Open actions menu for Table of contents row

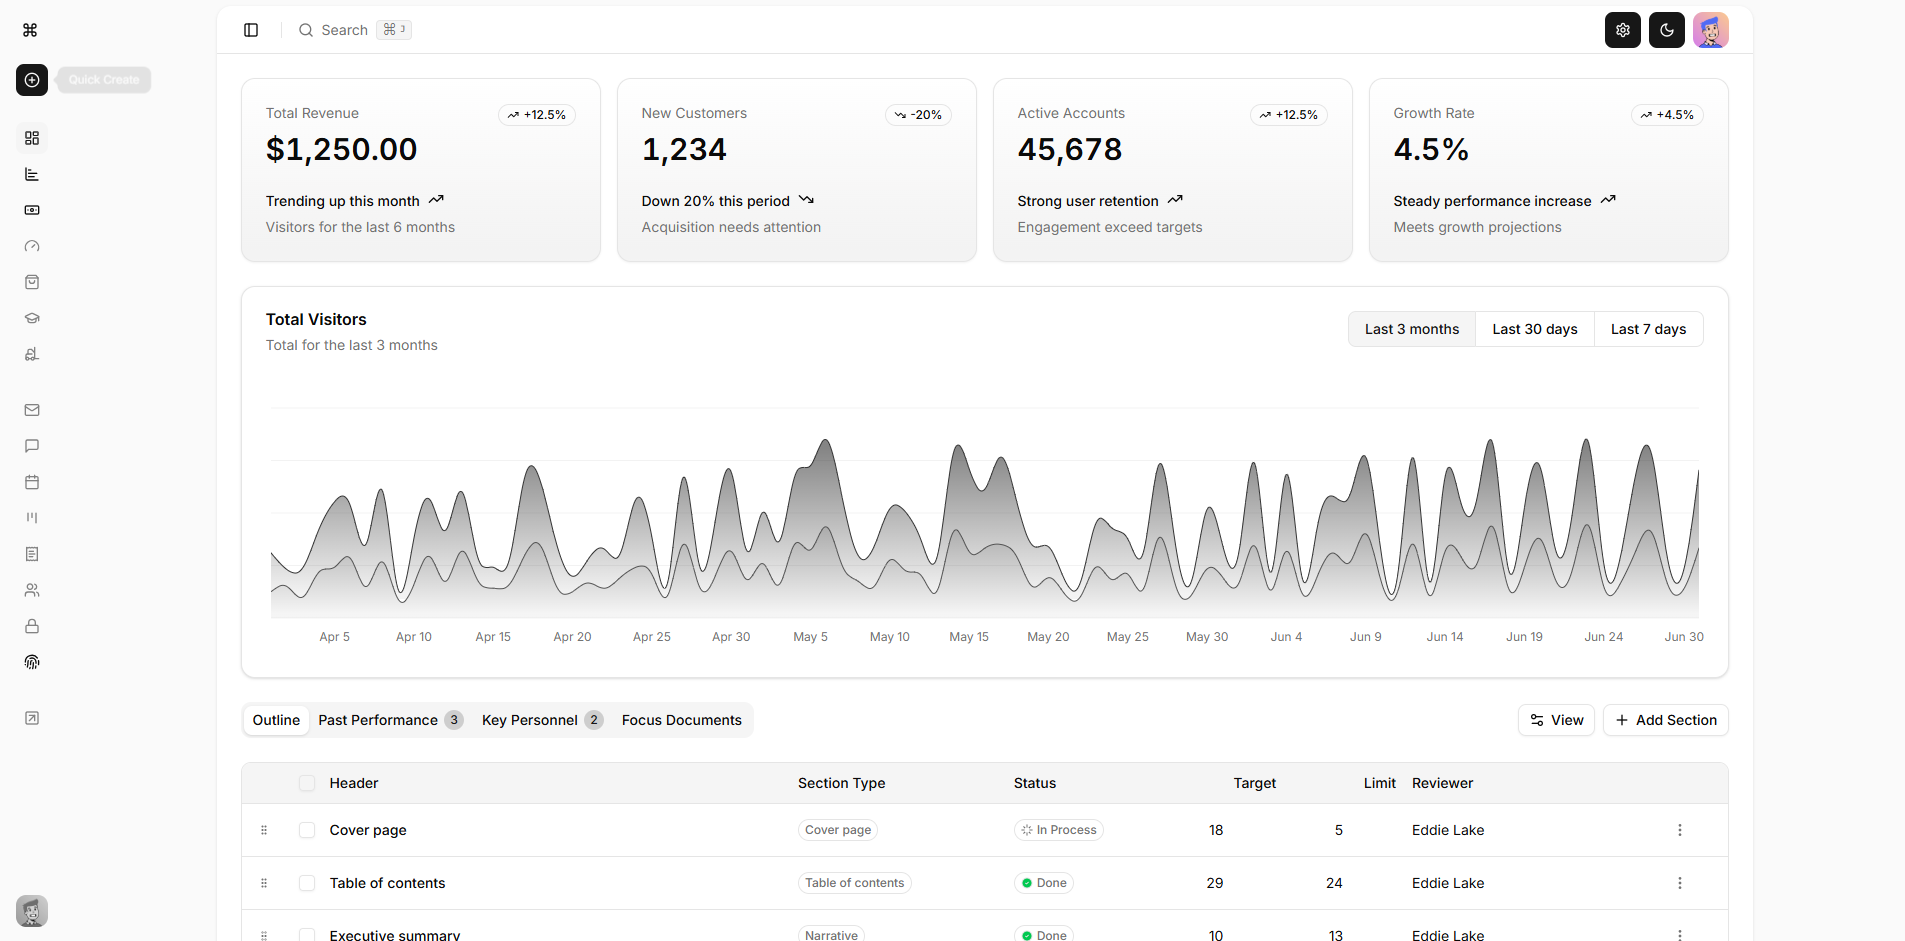click(x=1680, y=883)
